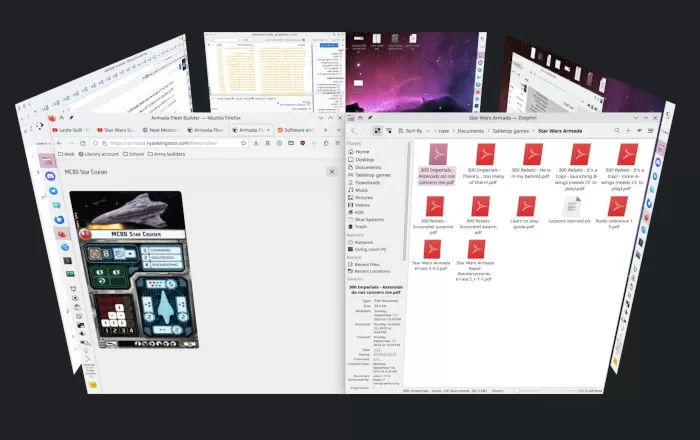Open Downloads in the Places panel
Image resolution: width=700 pixels, height=440 pixels.
[367, 182]
